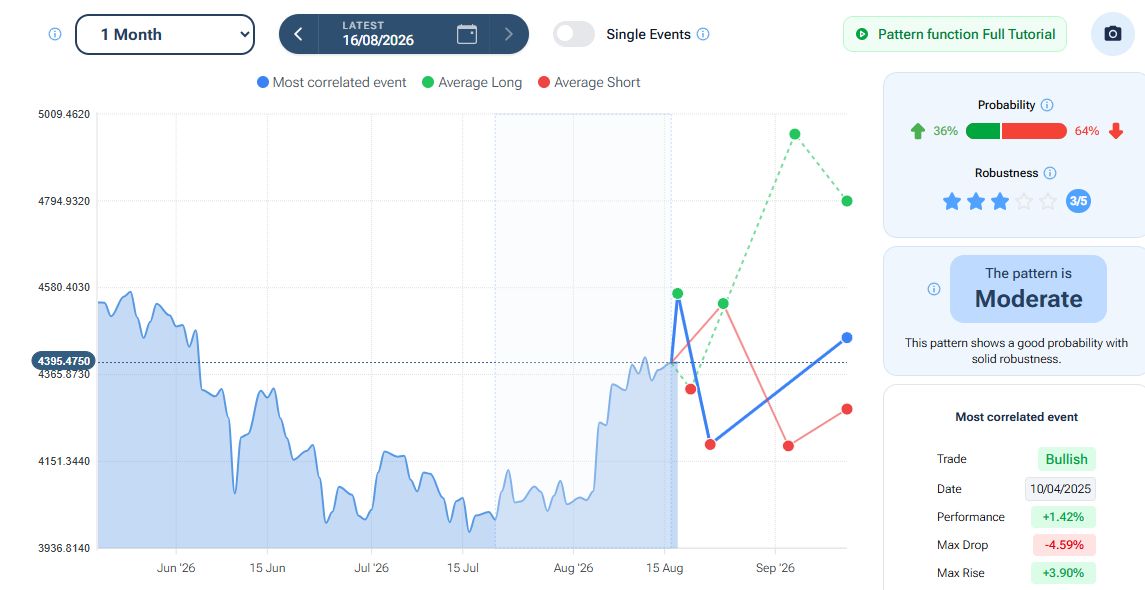Enable the Single Events toggle
The width and height of the screenshot is (1145, 590).
coord(574,34)
